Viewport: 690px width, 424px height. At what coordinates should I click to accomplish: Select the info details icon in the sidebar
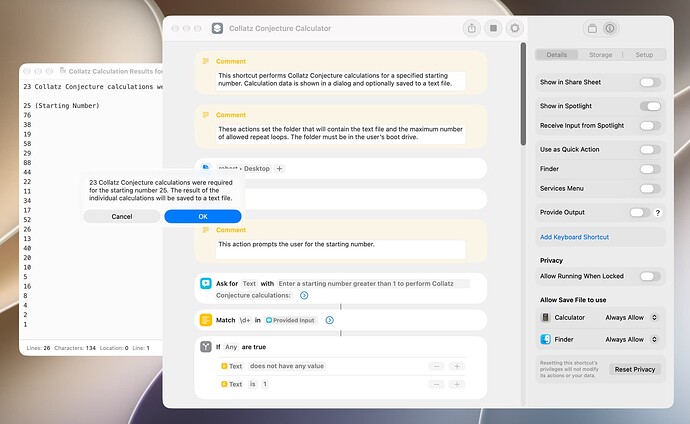pos(609,29)
